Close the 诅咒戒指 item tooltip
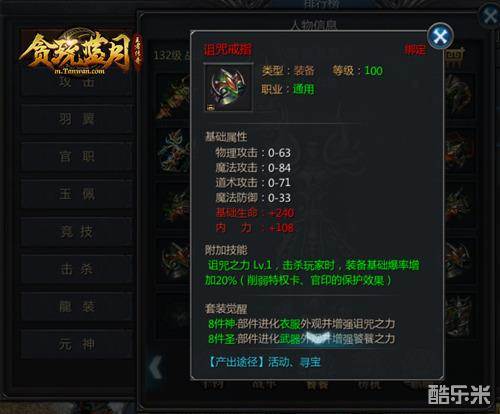Image resolution: width=500 pixels, height=414 pixels. (x=440, y=36)
